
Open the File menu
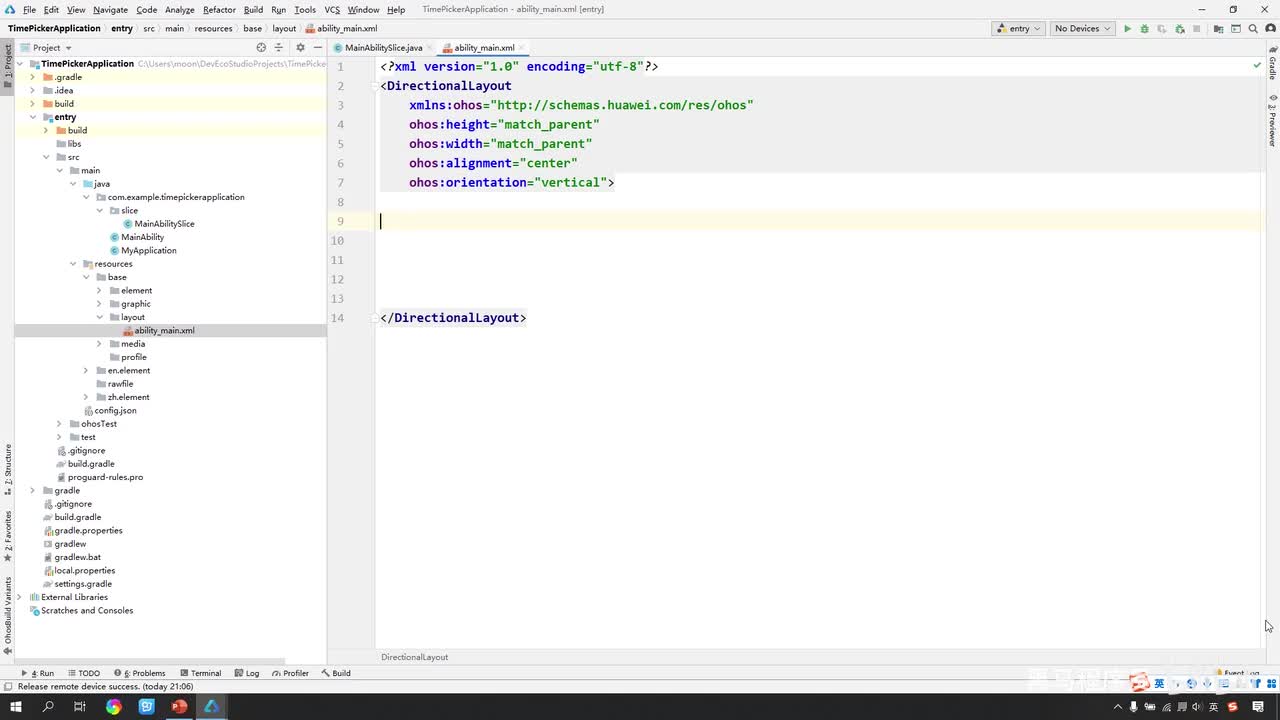pyautogui.click(x=29, y=10)
